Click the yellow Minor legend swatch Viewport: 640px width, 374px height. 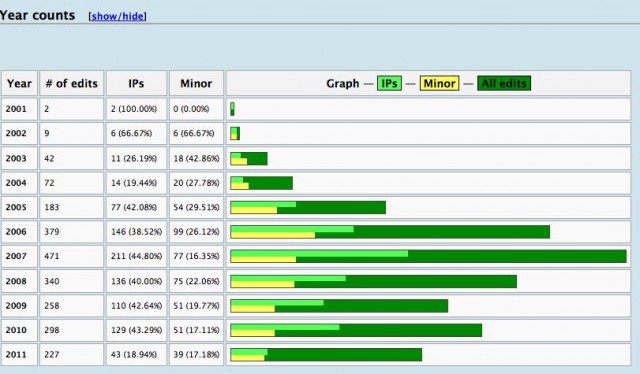coord(439,83)
